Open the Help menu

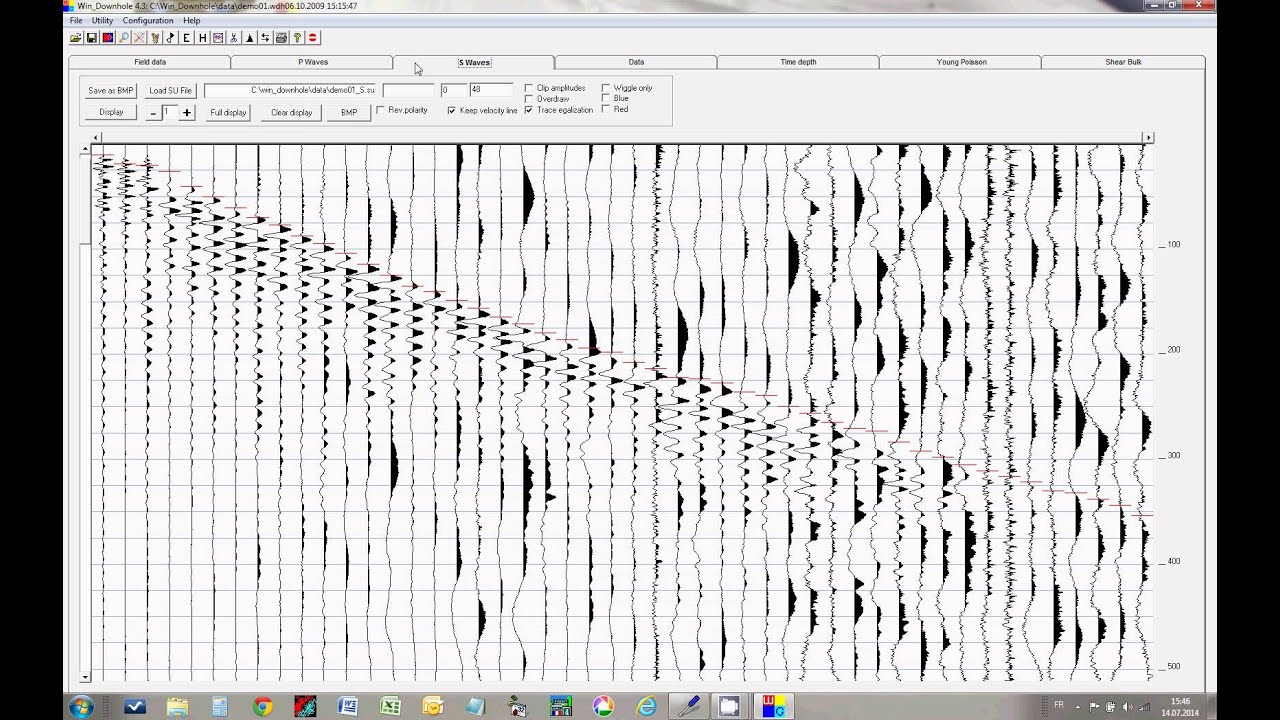click(192, 20)
